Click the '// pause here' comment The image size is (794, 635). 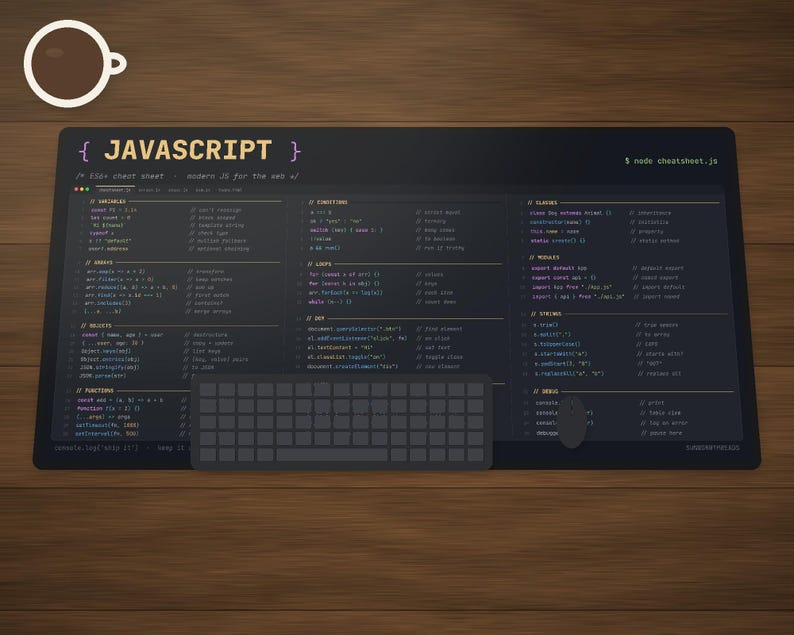[x=661, y=433]
